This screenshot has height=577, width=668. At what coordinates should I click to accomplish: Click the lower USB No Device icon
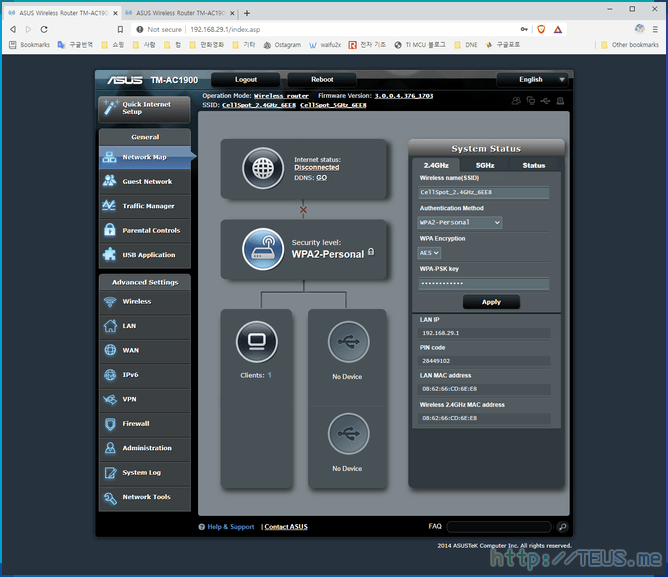(x=348, y=433)
